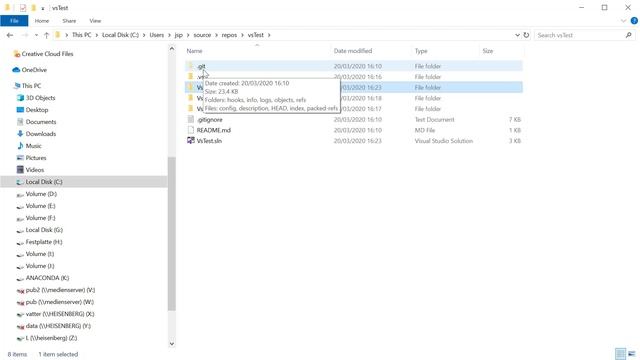Open Festplatte (H:) drive

[44, 242]
